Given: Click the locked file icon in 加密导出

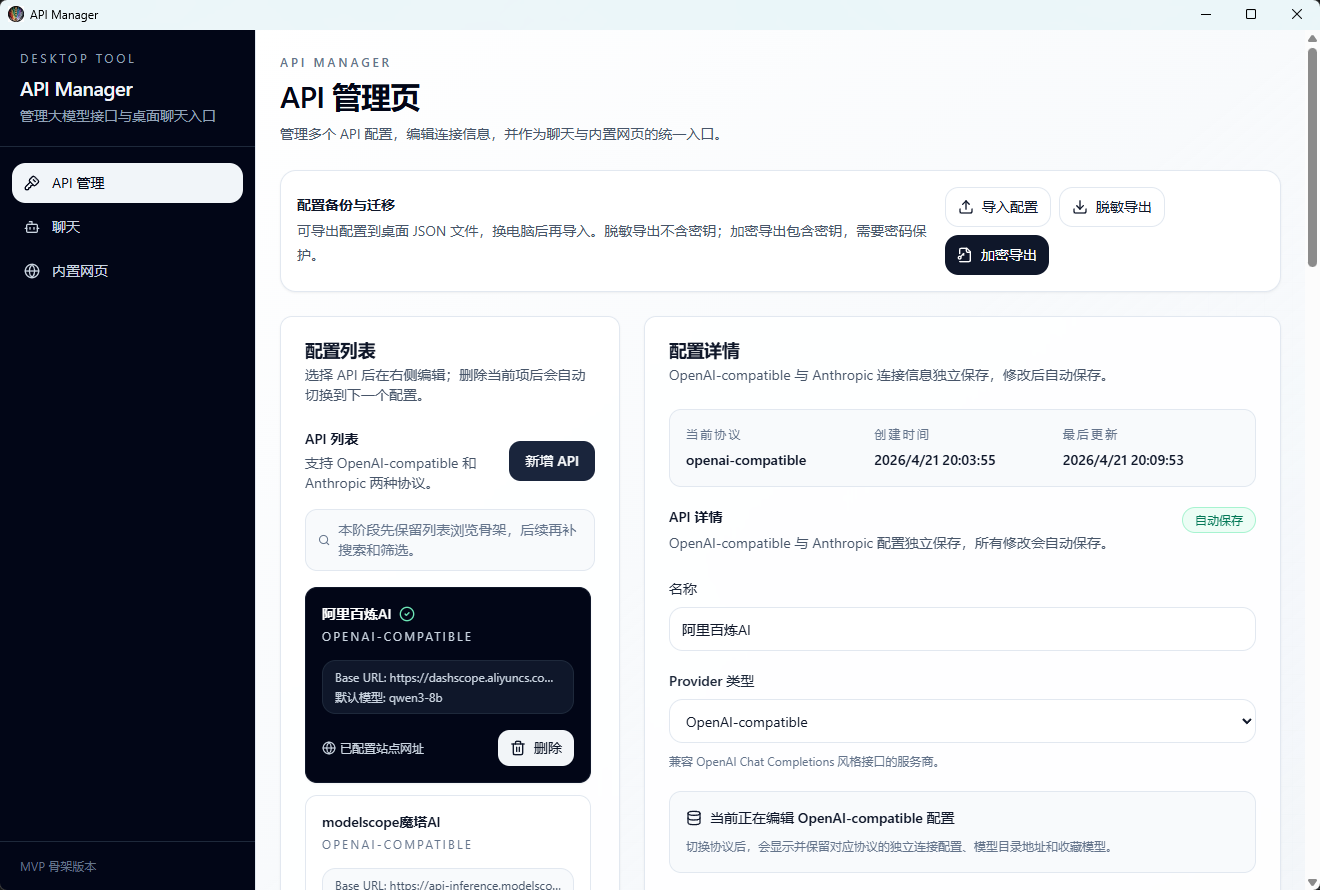Looking at the screenshot, I should [965, 255].
